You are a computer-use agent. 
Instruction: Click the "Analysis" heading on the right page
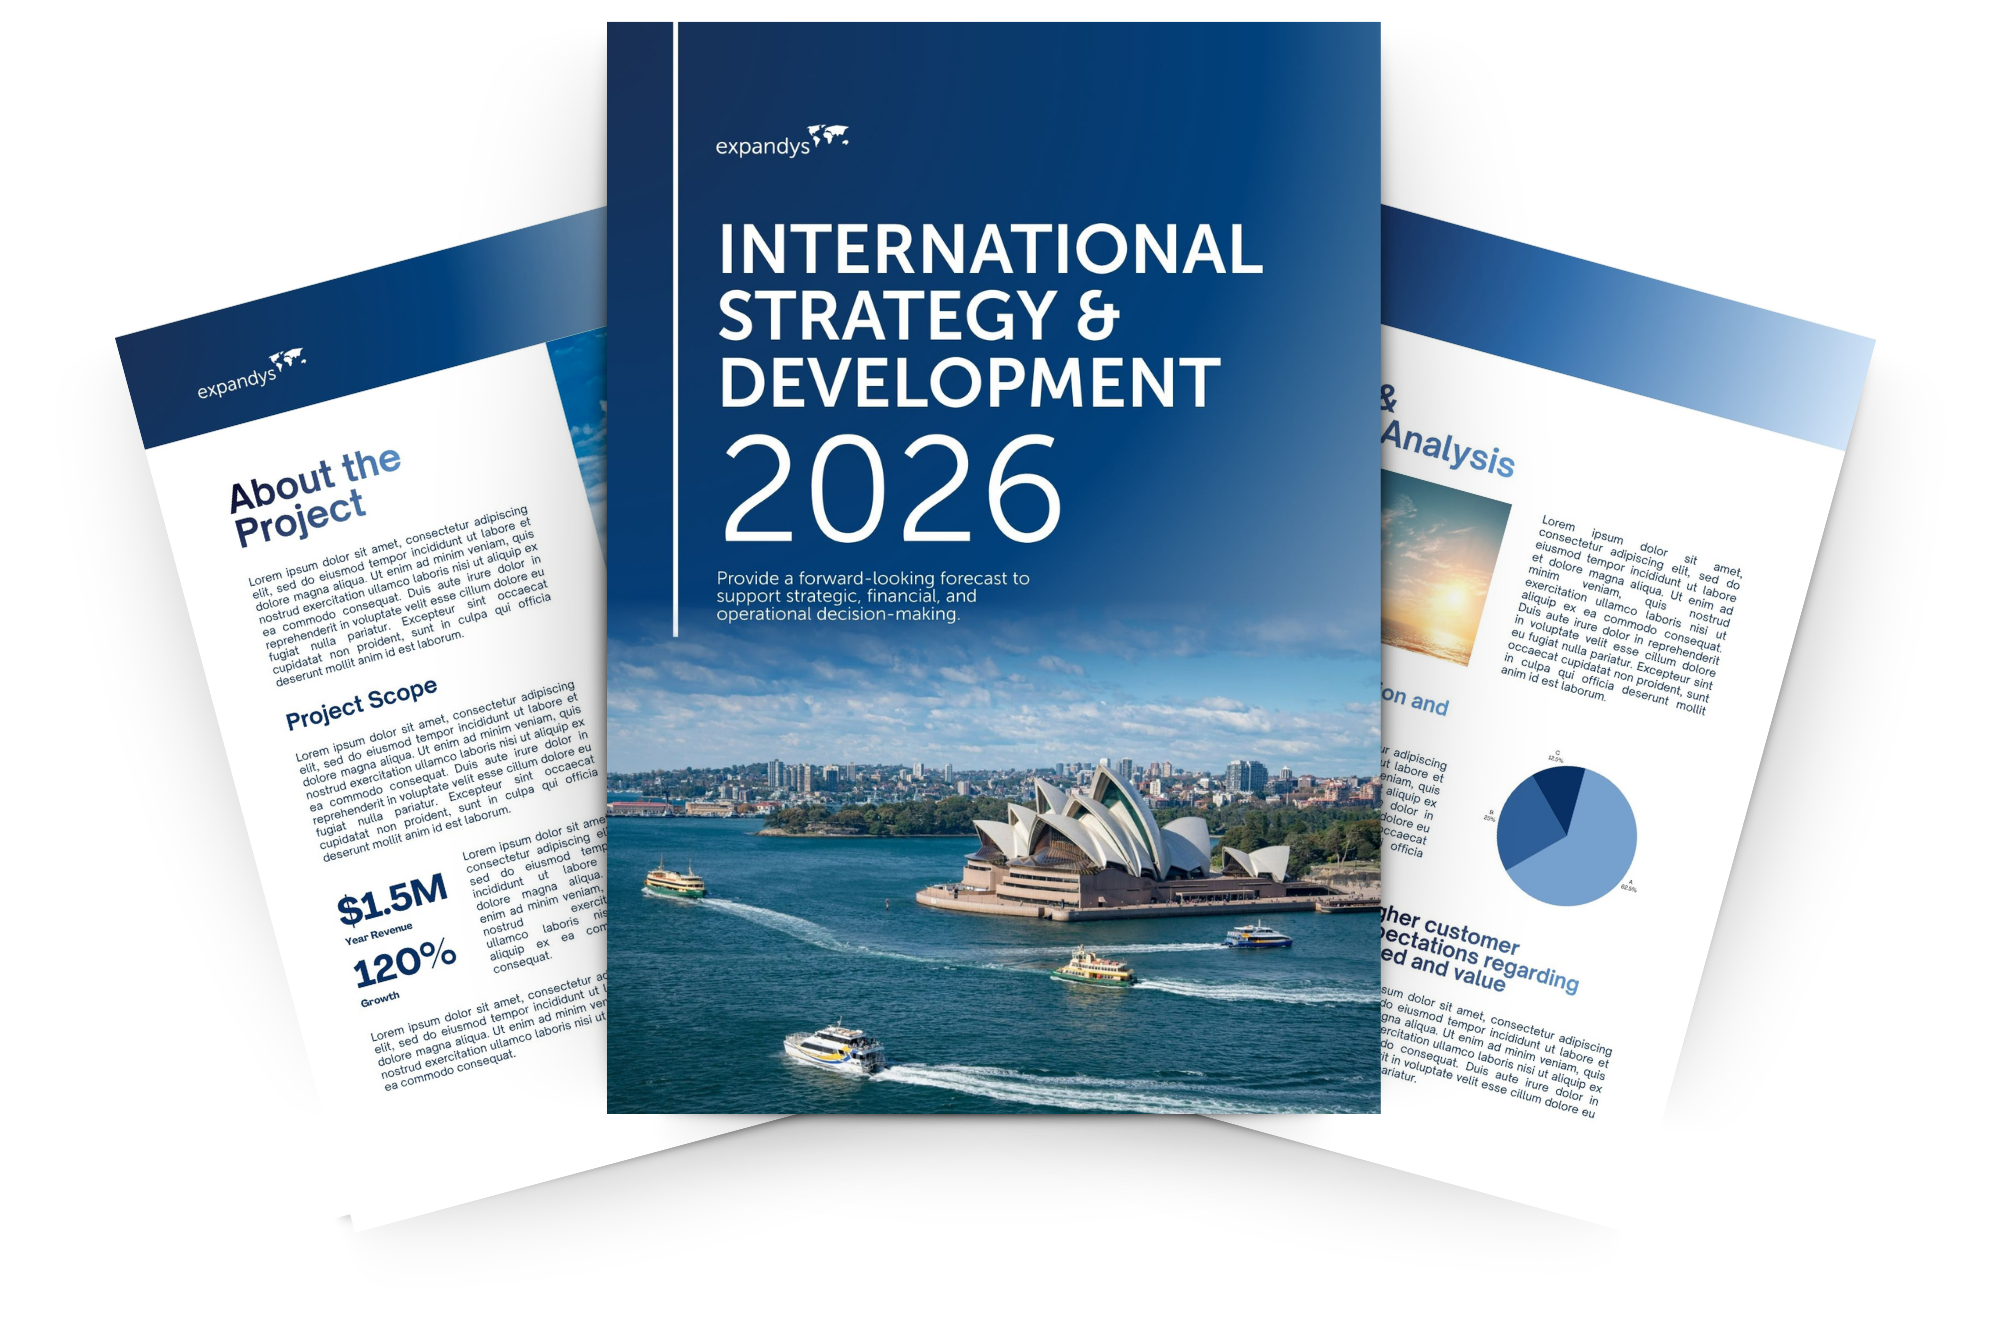pos(1449,448)
